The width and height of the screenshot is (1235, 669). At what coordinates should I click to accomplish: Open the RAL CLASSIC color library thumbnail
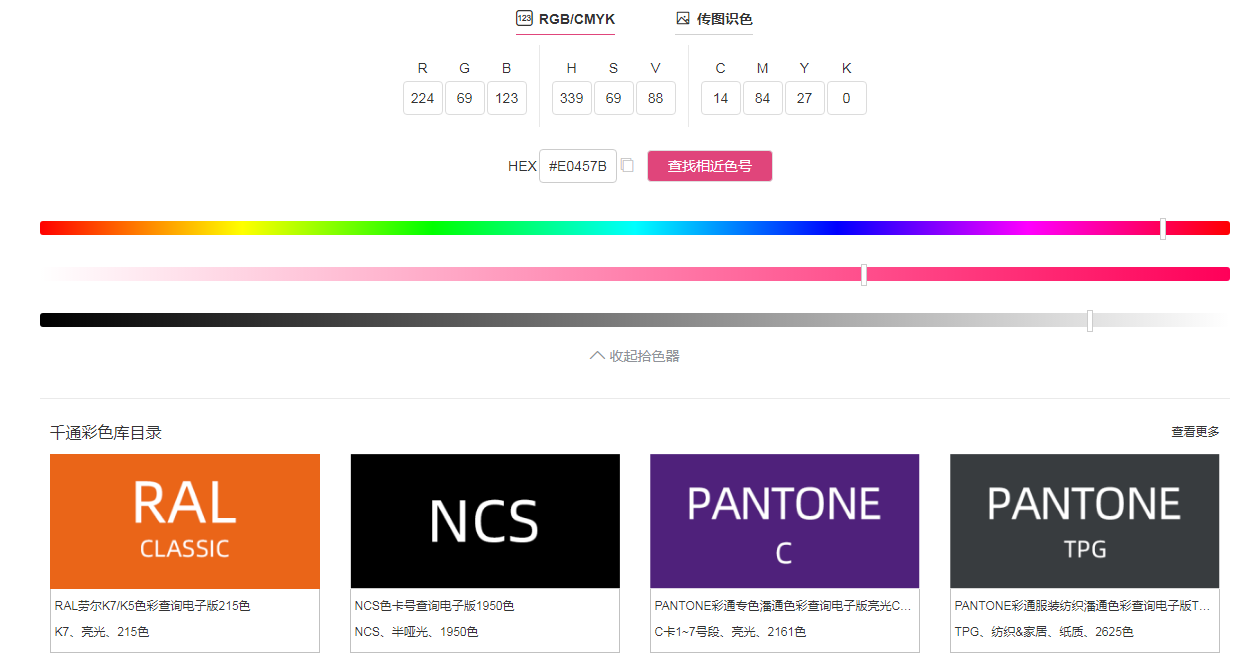pyautogui.click(x=184, y=521)
